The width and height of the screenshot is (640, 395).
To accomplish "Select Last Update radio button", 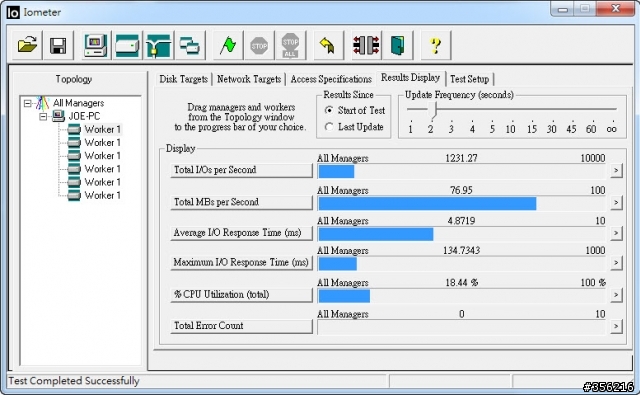I will (329, 127).
